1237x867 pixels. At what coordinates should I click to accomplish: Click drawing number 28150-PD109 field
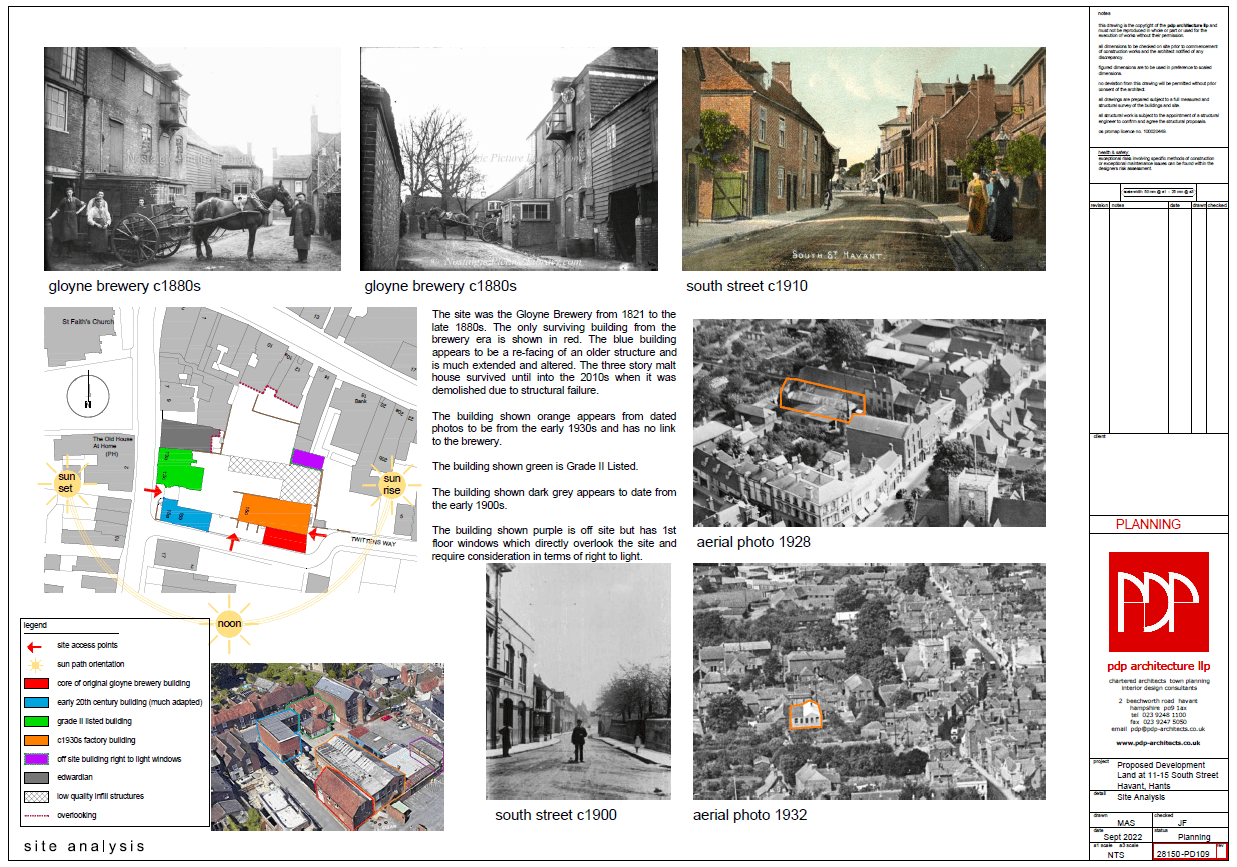[x=1182, y=854]
